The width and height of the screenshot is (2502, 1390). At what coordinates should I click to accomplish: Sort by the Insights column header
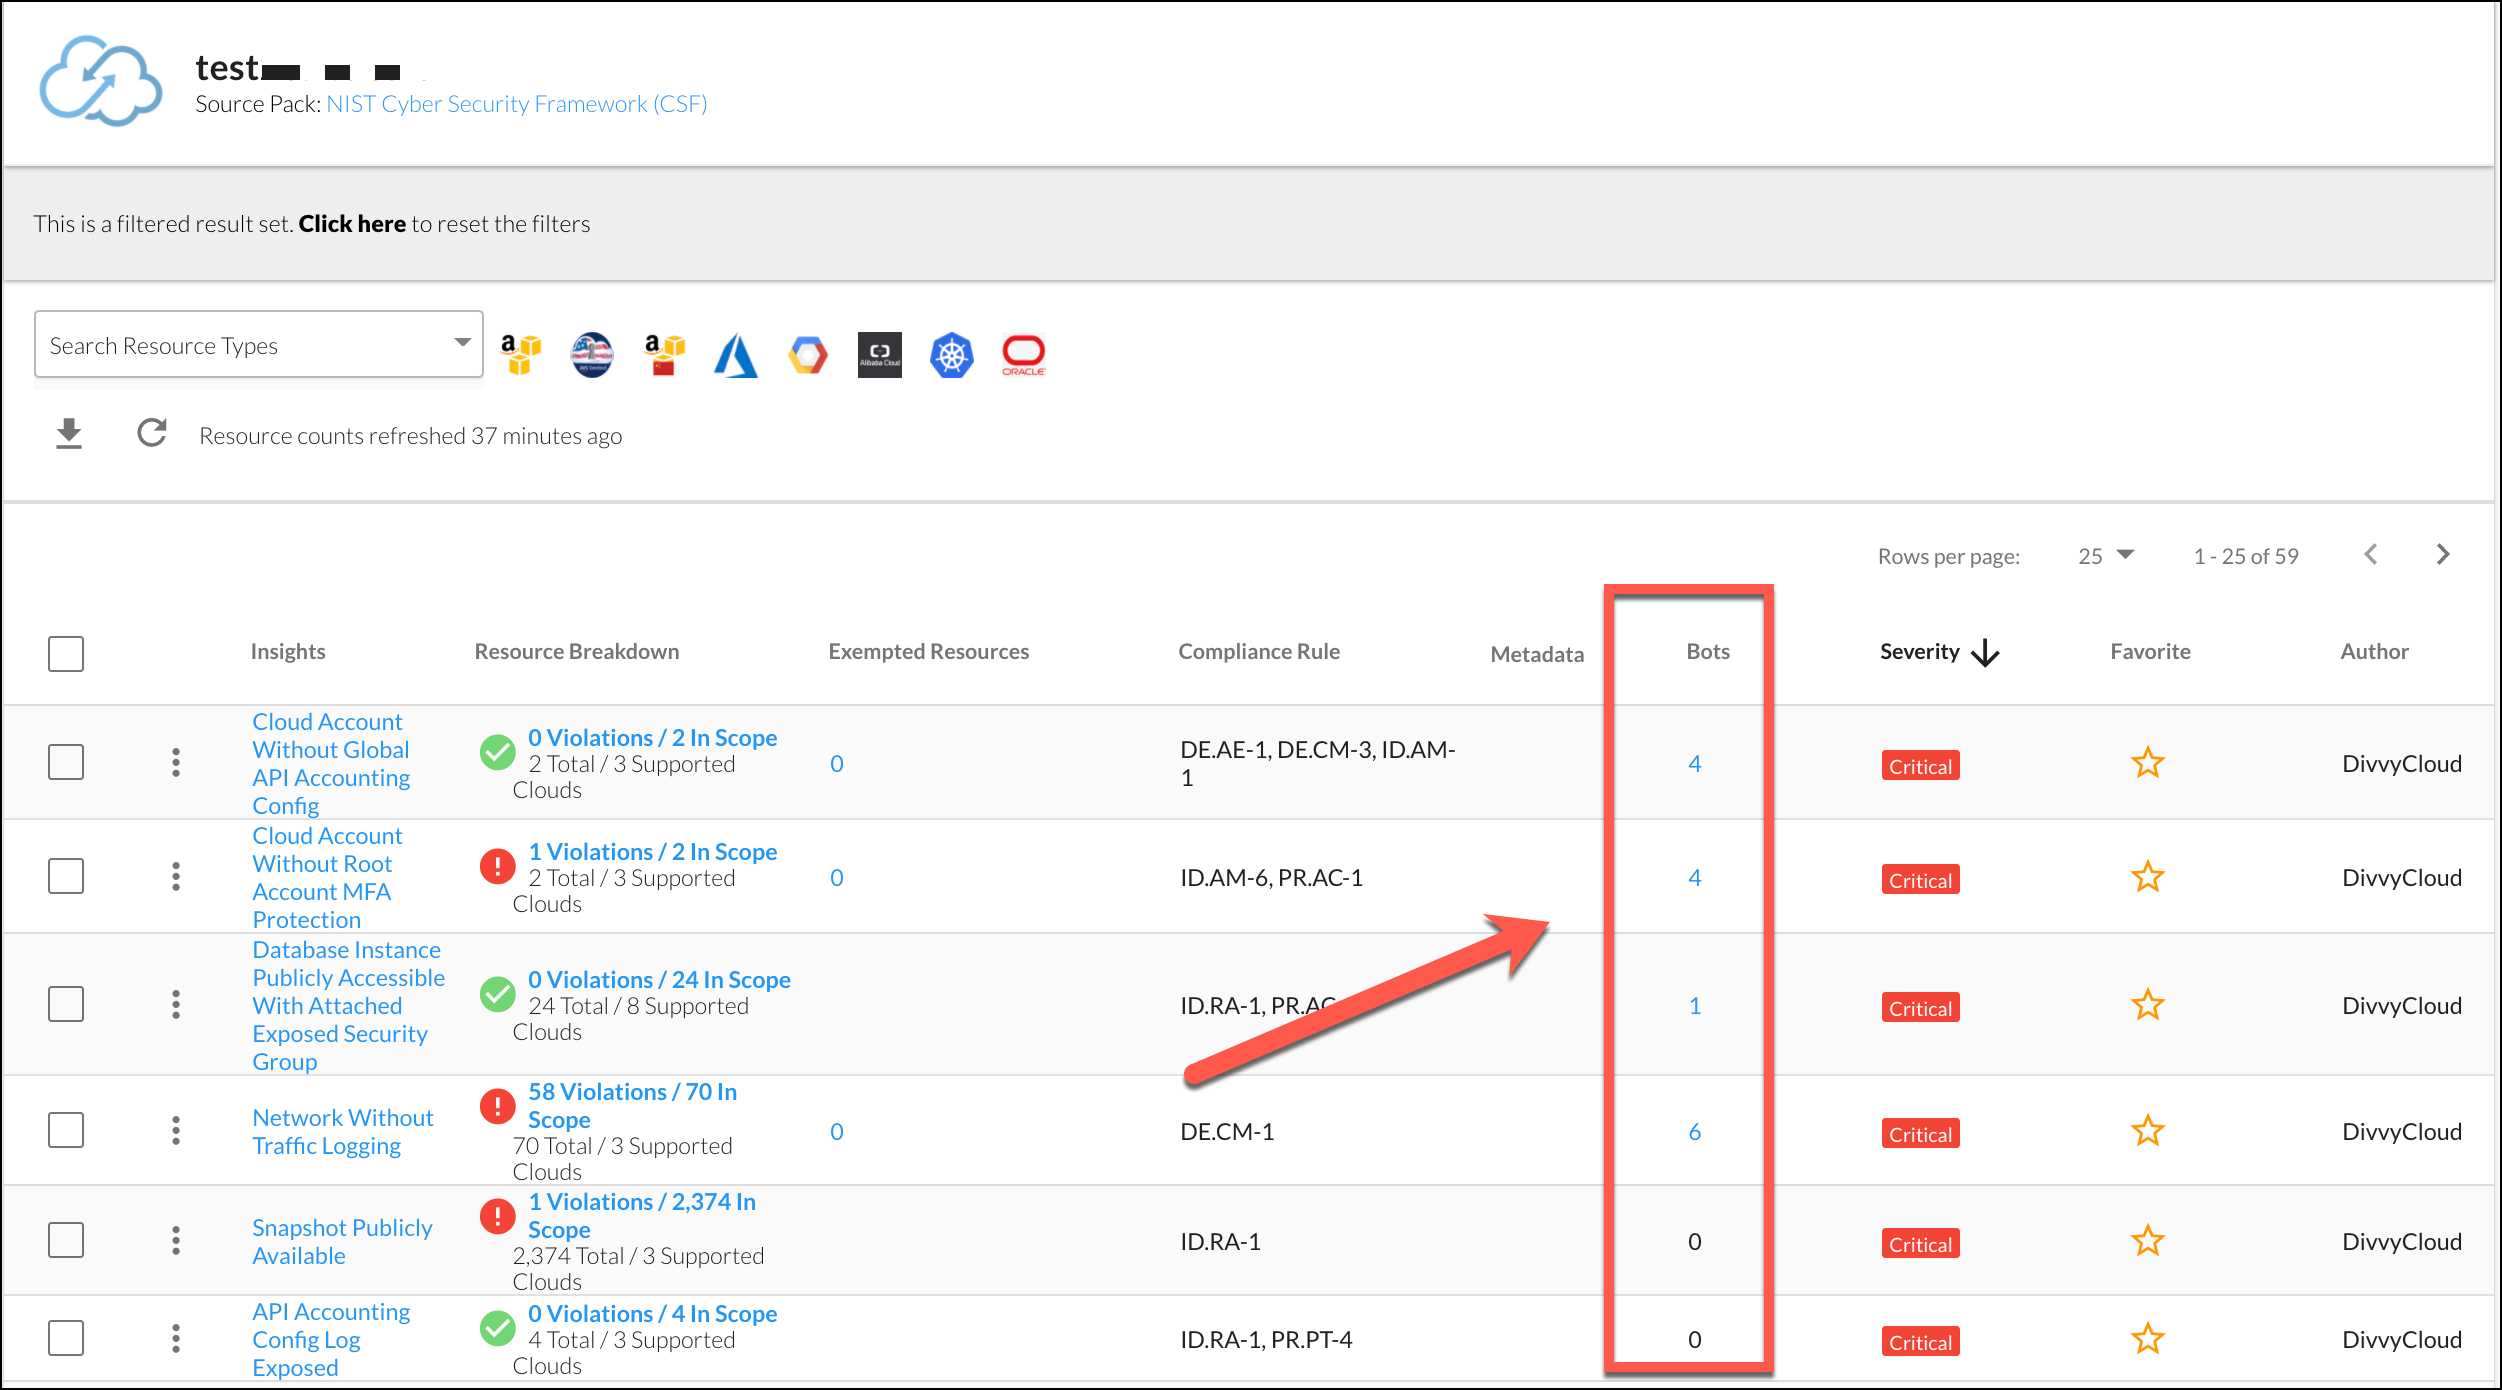[288, 652]
